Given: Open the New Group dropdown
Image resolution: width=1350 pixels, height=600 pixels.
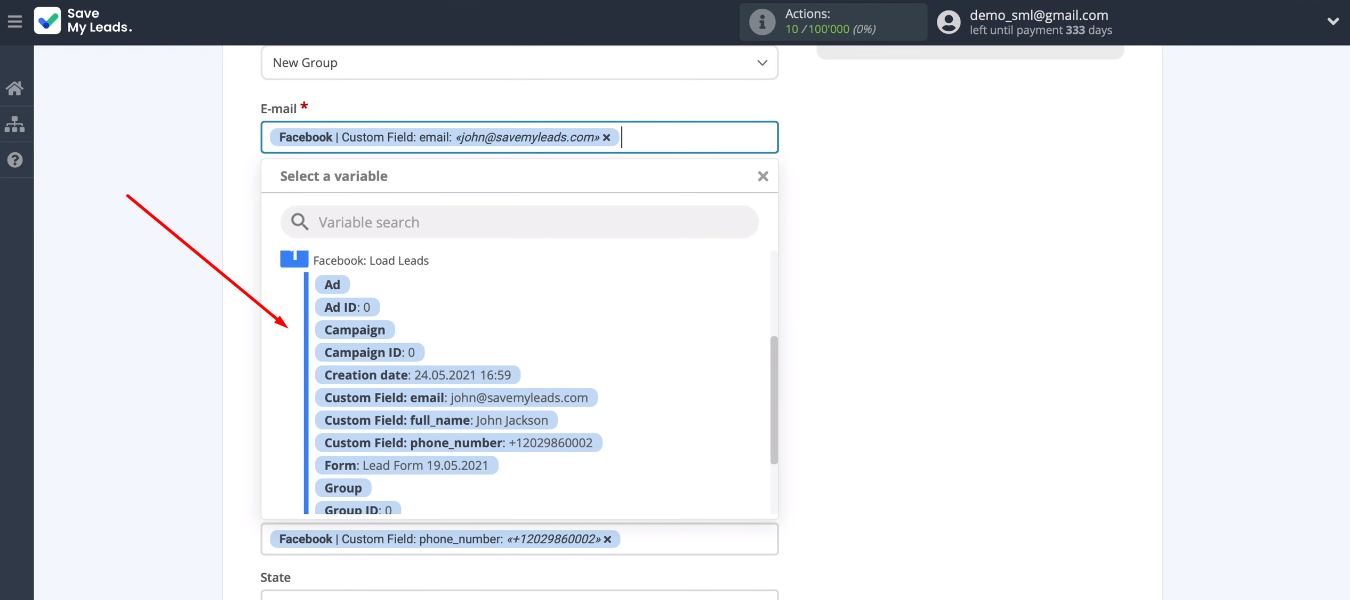Looking at the screenshot, I should pyautogui.click(x=519, y=63).
